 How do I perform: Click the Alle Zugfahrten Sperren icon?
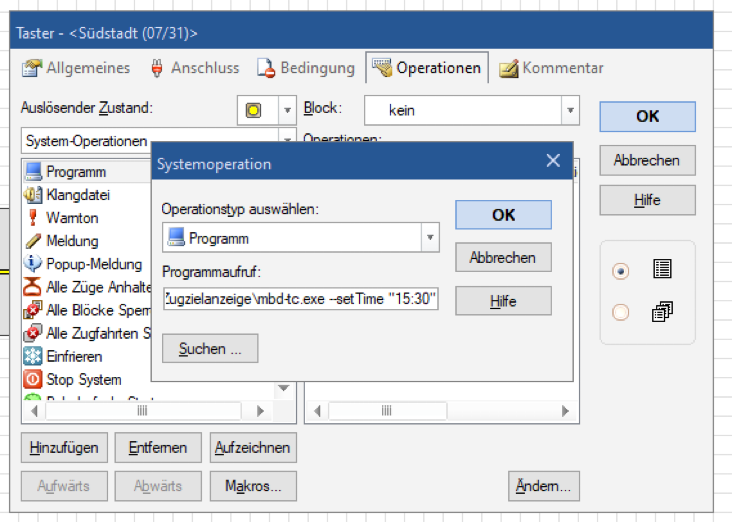33,333
